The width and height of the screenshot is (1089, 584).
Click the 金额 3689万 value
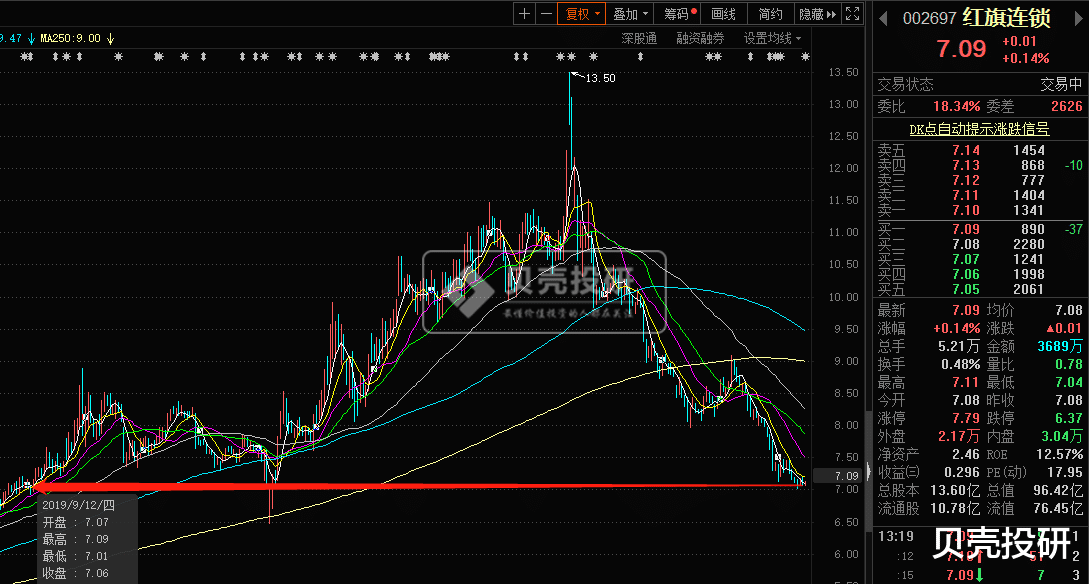(x=1060, y=347)
